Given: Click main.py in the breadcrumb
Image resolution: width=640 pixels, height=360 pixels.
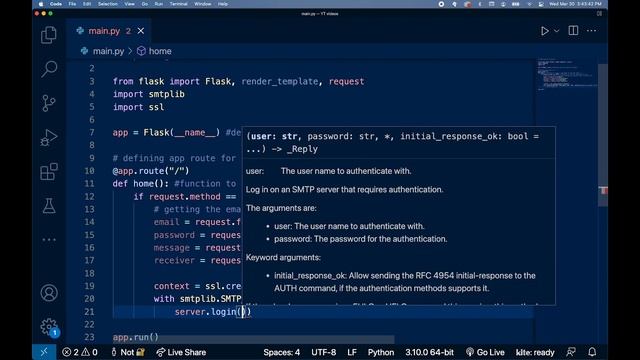Looking at the screenshot, I should click(x=108, y=51).
